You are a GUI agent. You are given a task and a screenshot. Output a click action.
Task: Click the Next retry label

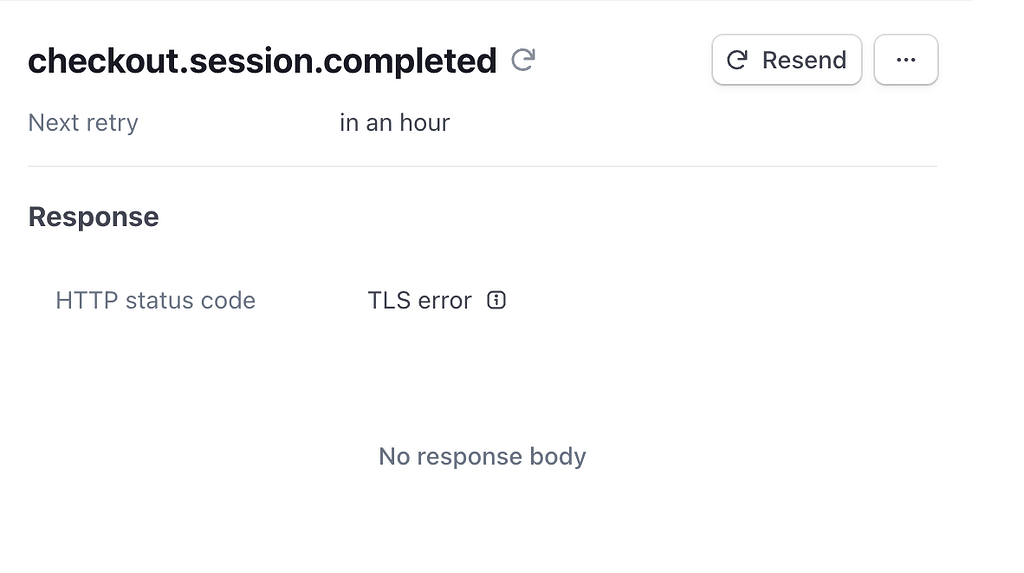click(x=83, y=123)
